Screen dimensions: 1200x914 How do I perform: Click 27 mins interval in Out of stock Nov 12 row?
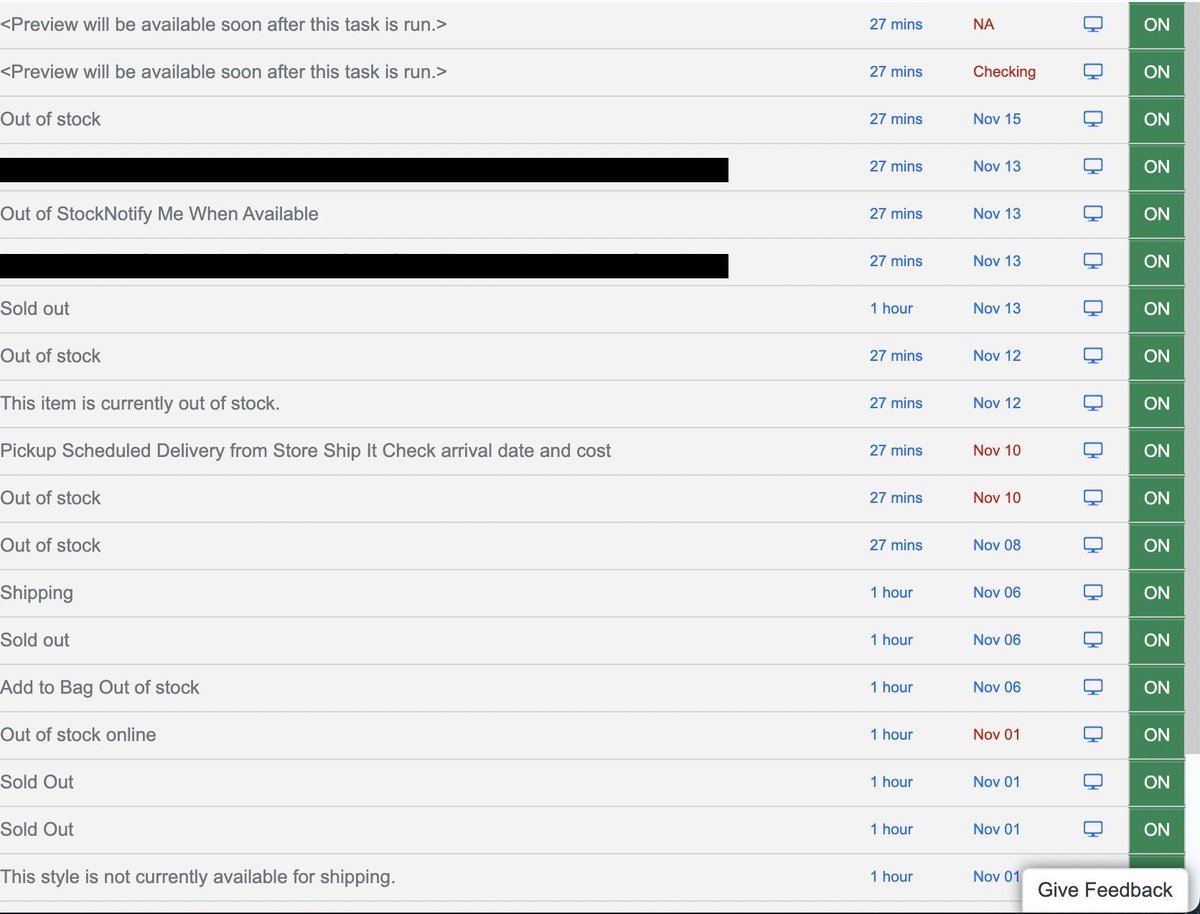[x=896, y=355]
